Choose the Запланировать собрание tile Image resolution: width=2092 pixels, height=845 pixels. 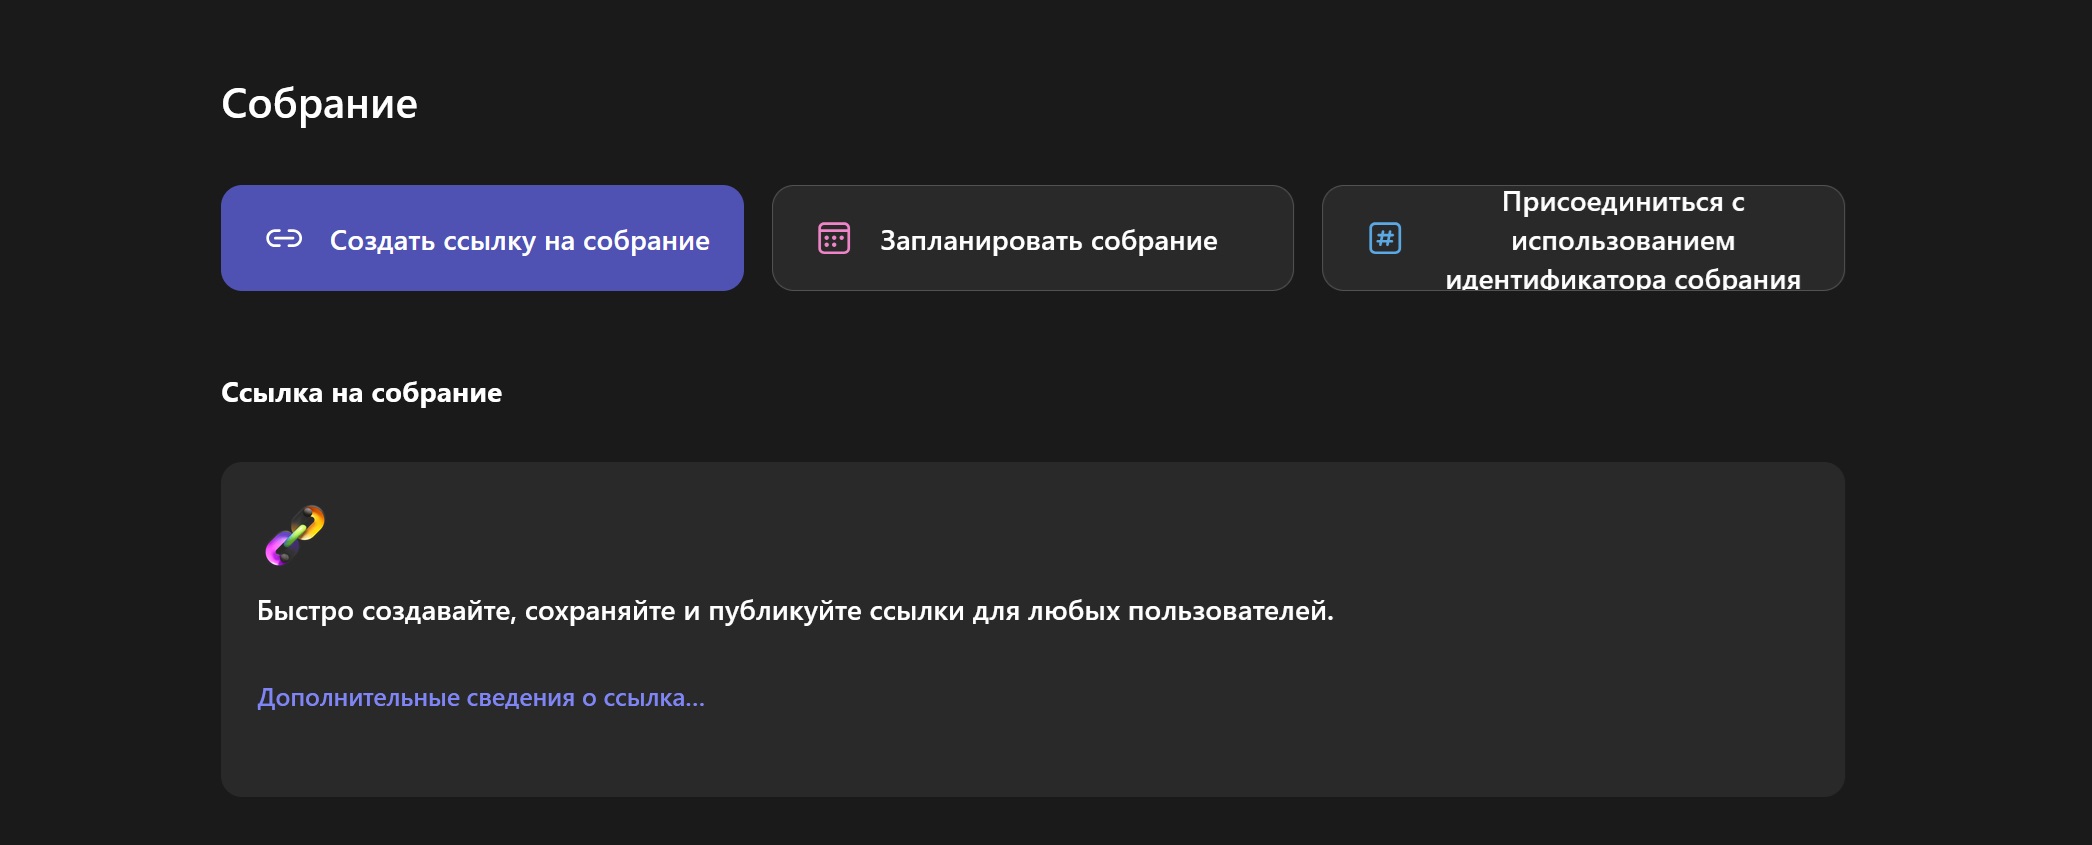1032,238
